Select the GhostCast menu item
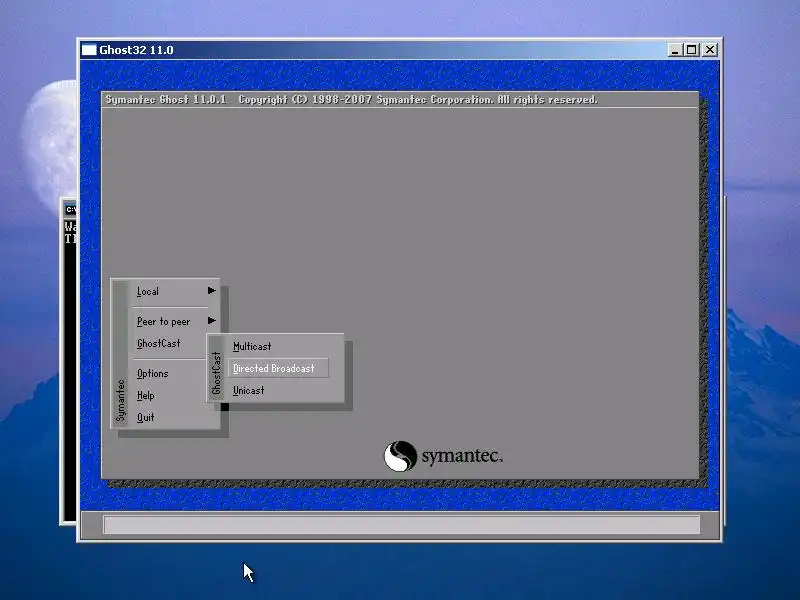800x600 pixels. pyautogui.click(x=159, y=343)
